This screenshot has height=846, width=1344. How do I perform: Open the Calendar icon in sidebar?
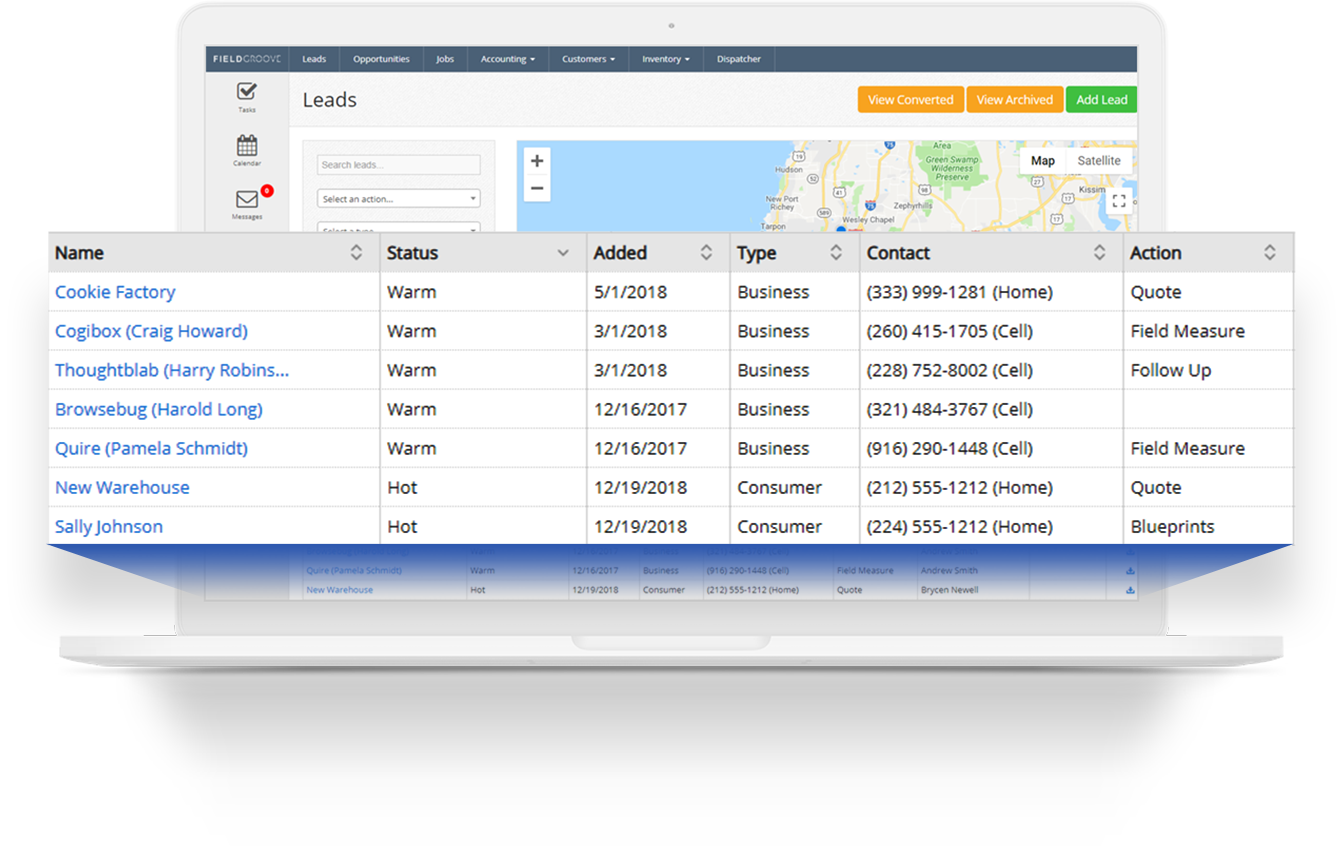[247, 146]
